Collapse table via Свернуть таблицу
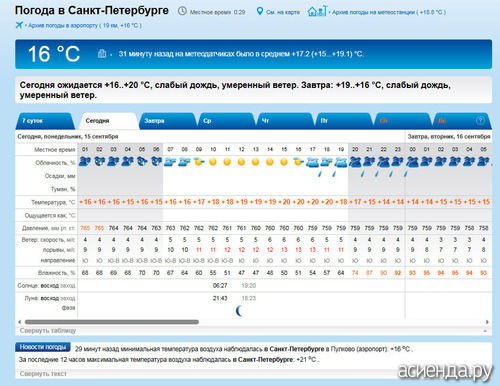 [x=48, y=331]
